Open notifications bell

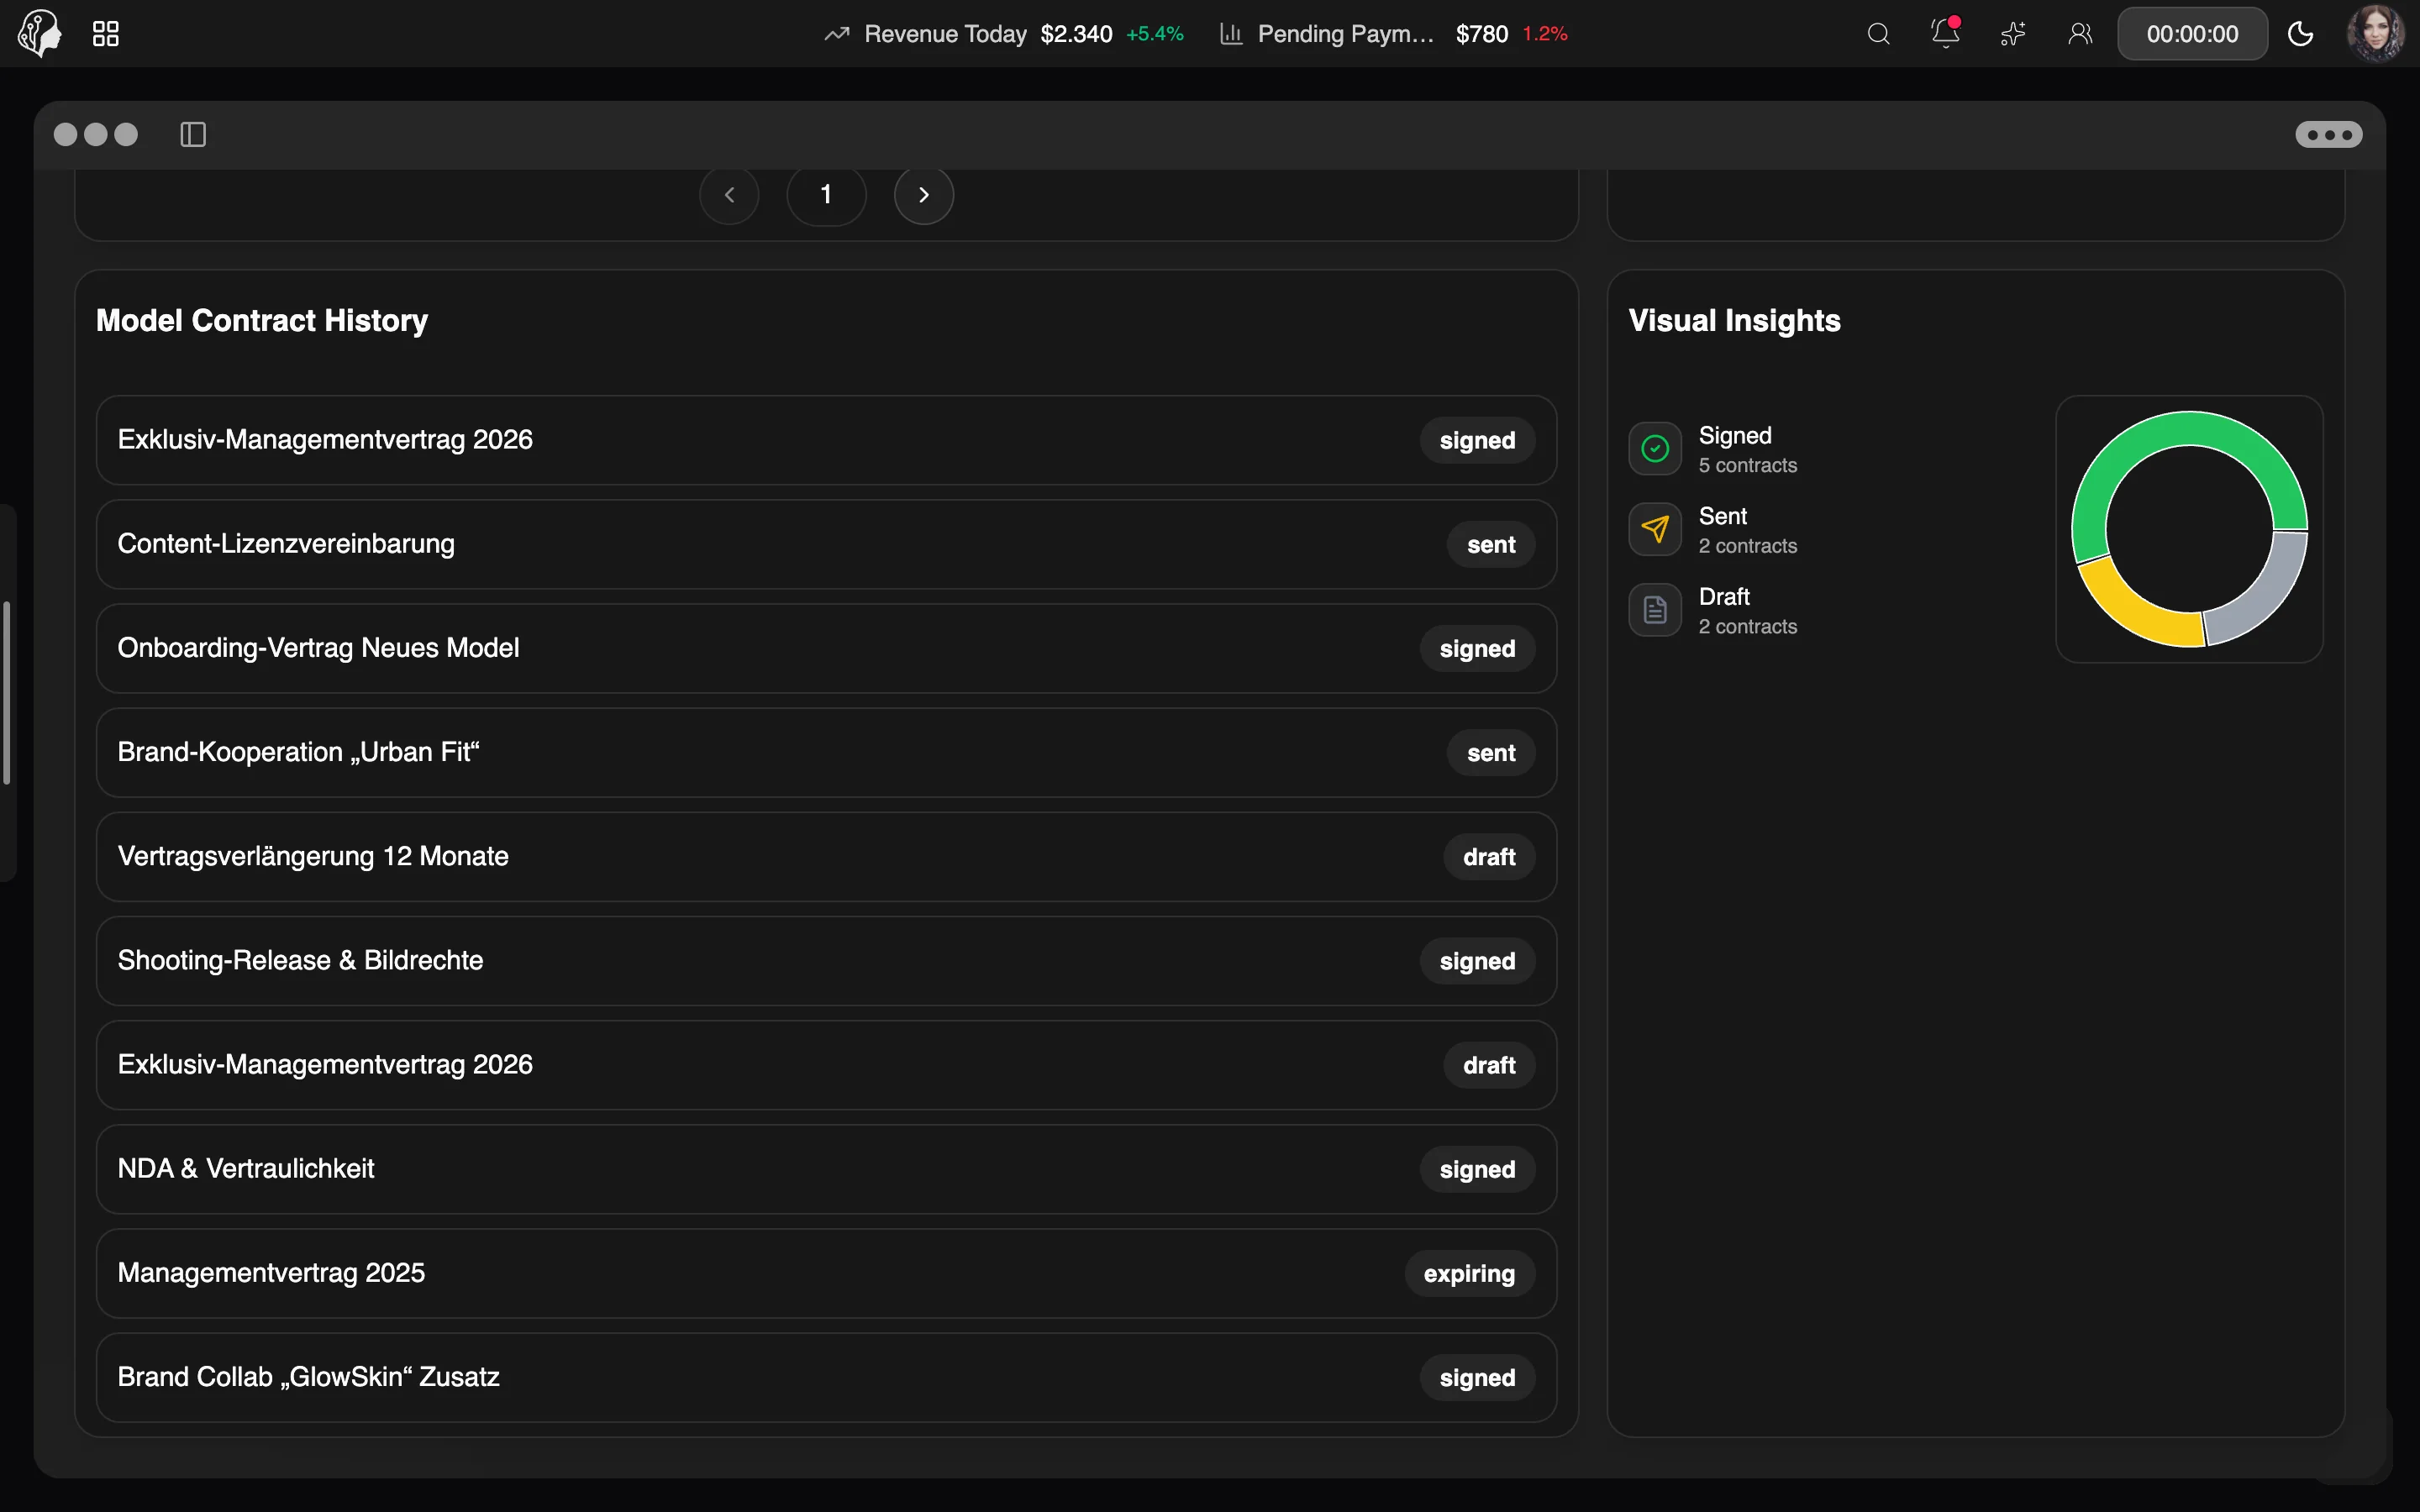click(x=1945, y=33)
